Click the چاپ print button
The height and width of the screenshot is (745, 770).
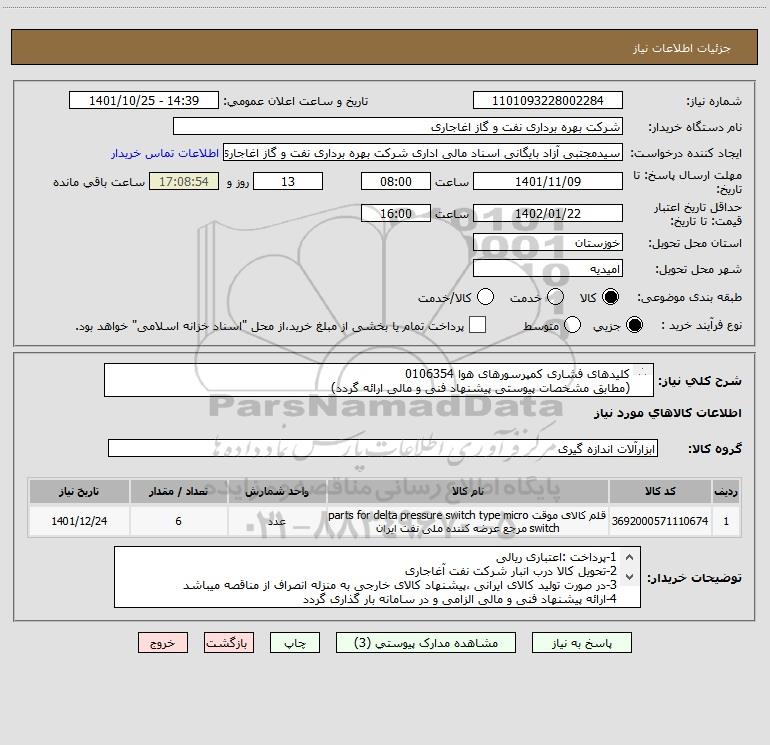point(295,643)
